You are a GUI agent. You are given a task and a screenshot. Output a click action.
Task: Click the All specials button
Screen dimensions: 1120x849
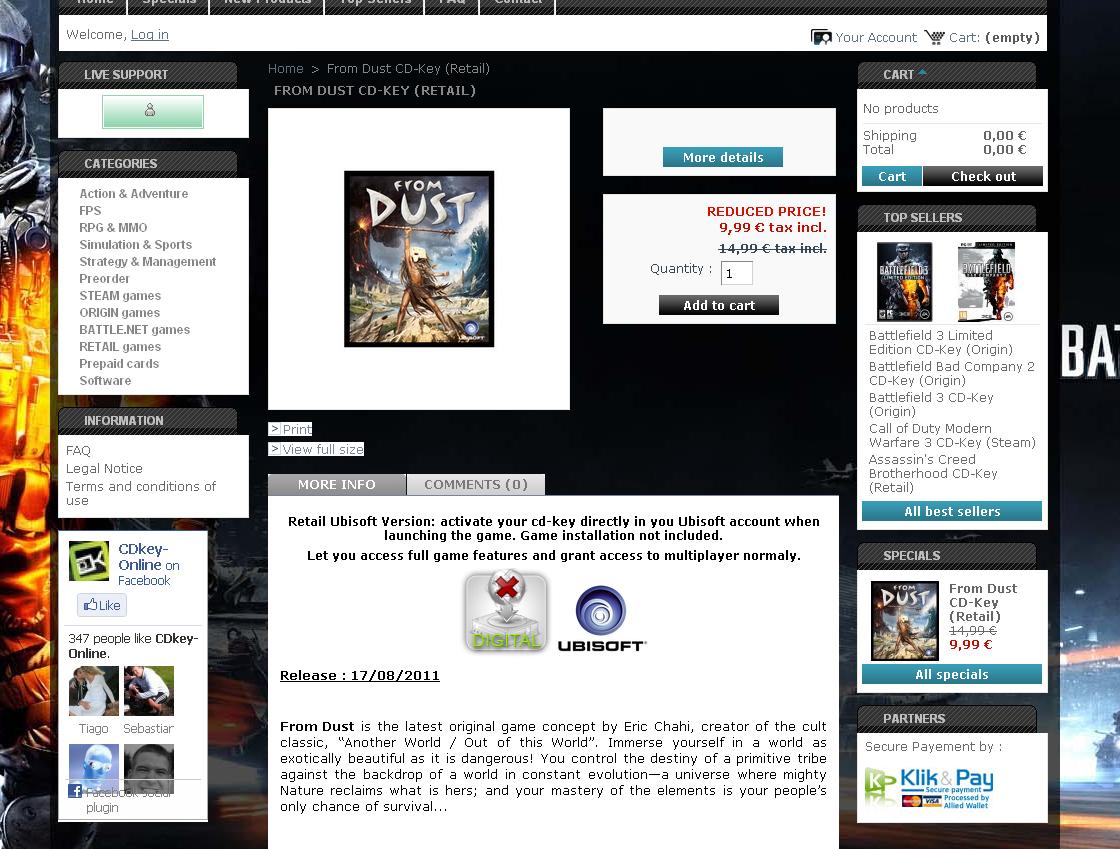pyautogui.click(x=951, y=675)
